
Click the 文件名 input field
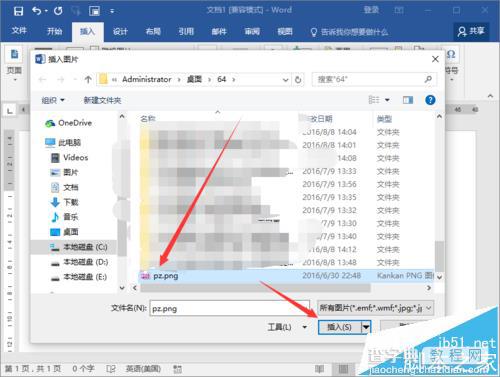[230, 308]
